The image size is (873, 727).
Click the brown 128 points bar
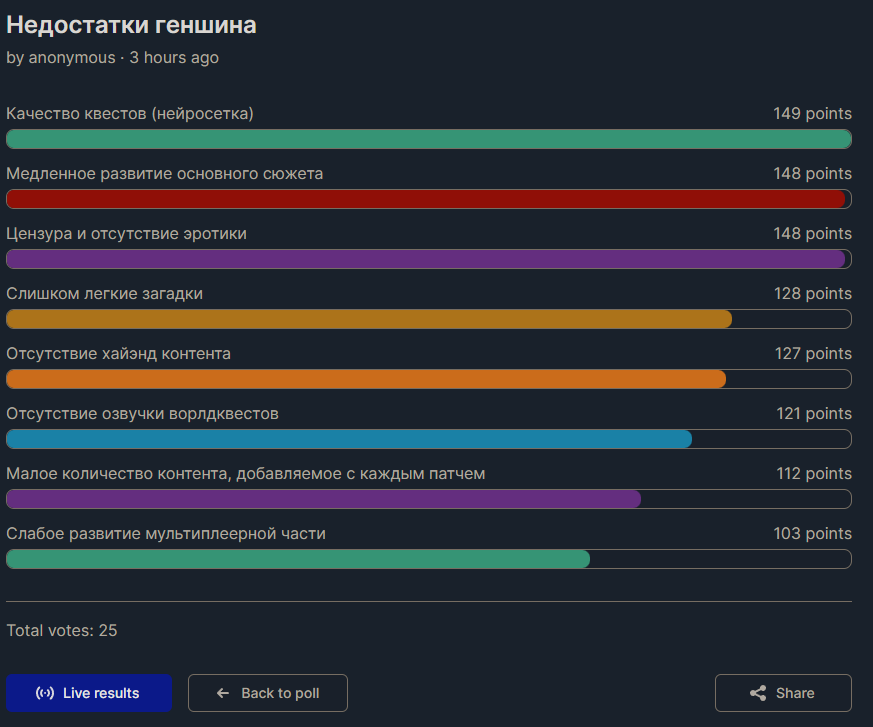tap(429, 320)
